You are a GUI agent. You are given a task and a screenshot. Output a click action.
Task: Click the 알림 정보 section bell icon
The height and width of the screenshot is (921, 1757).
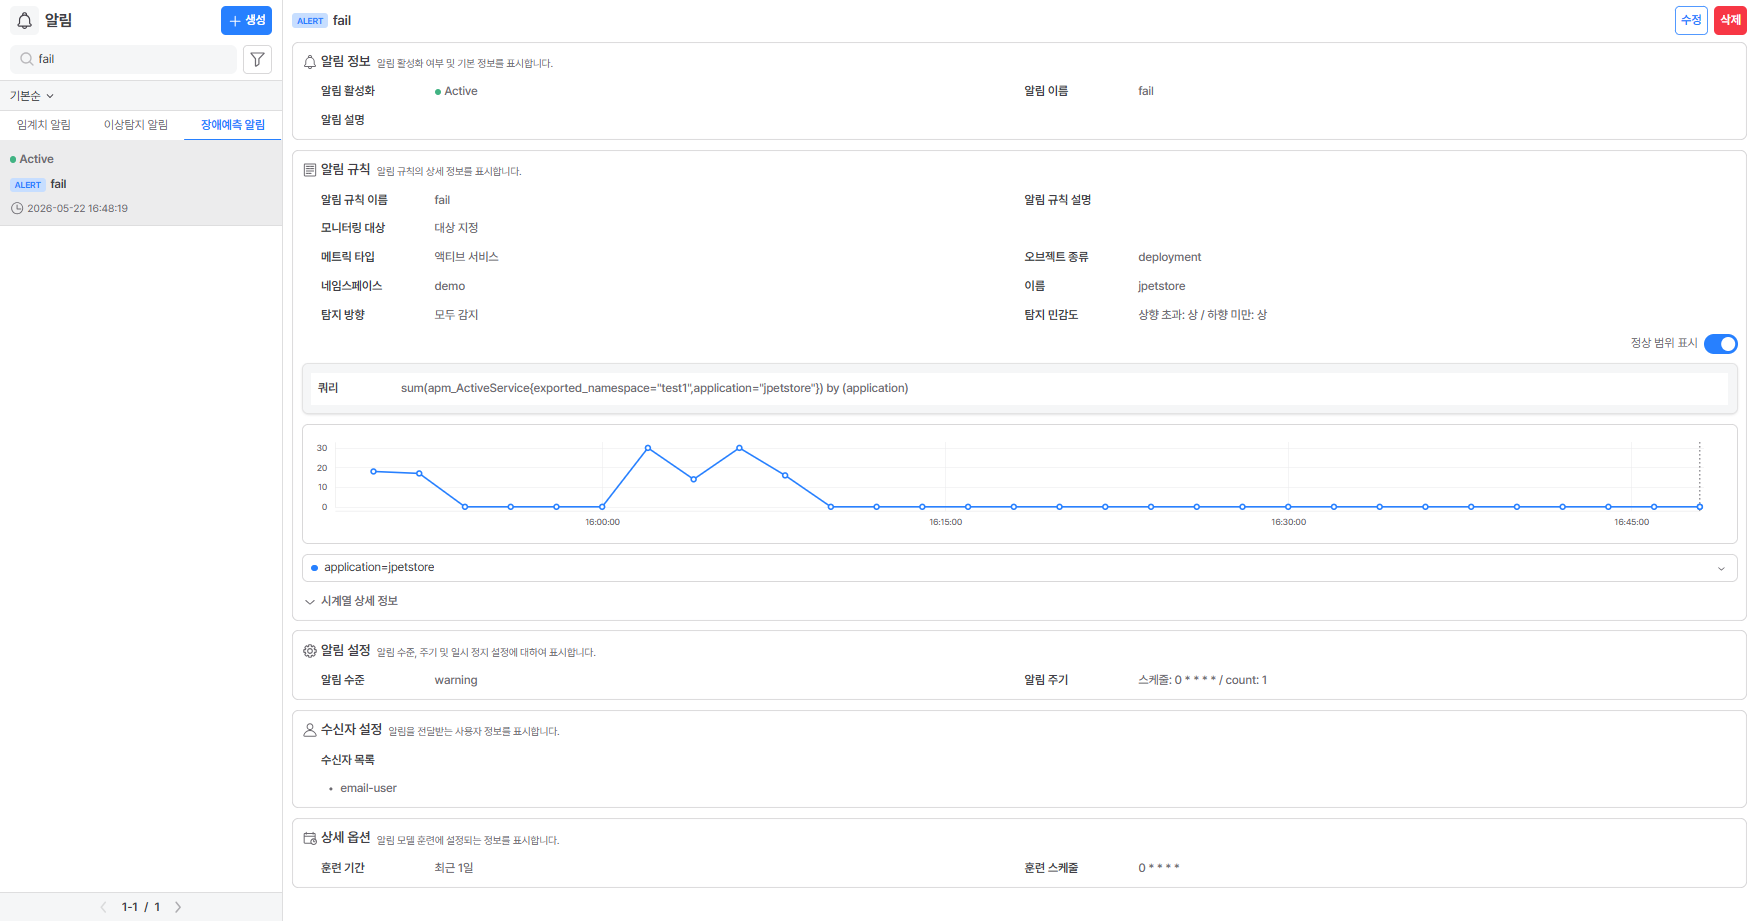point(310,62)
